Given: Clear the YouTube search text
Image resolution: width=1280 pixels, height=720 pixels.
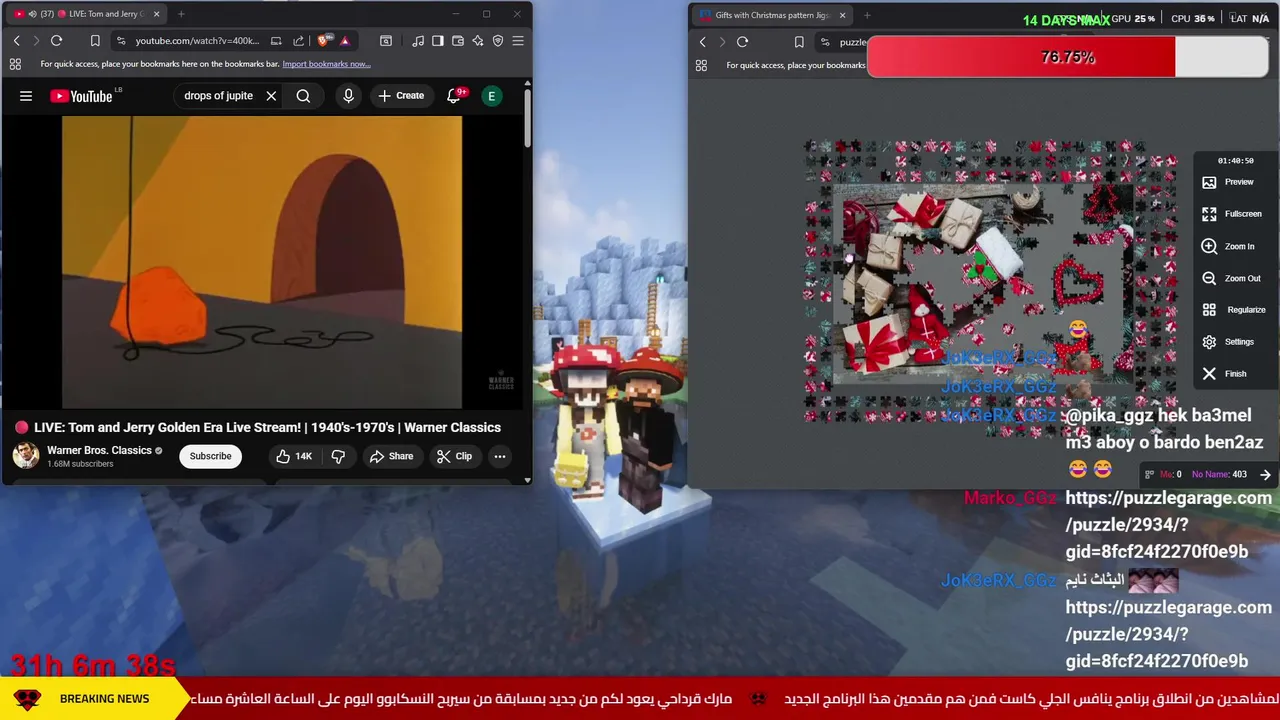Looking at the screenshot, I should pyautogui.click(x=271, y=96).
